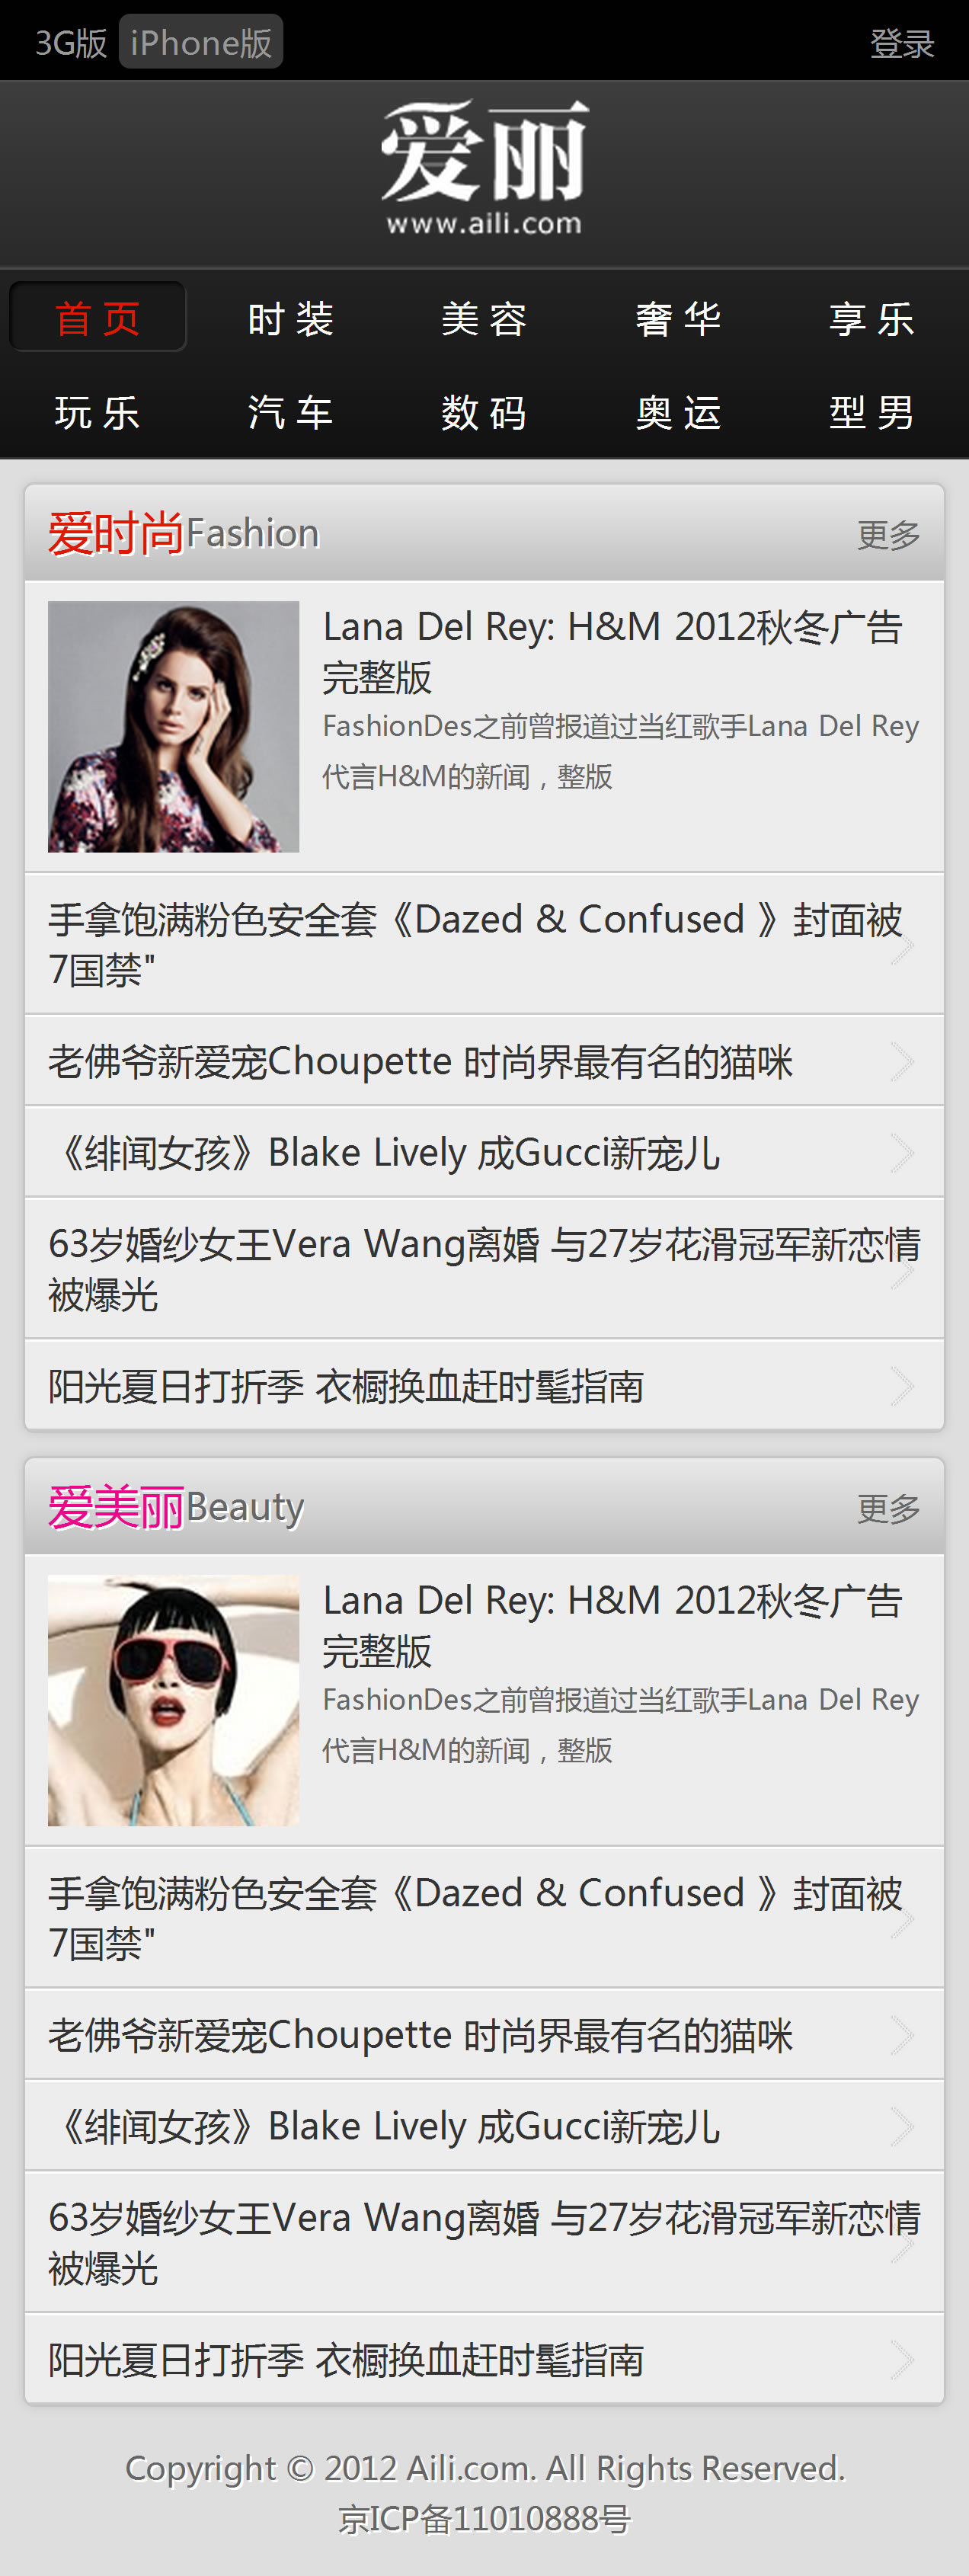Expand 更多 in the 爱时尚 Fashion section
Viewport: 969px width, 2576px height.
click(888, 534)
